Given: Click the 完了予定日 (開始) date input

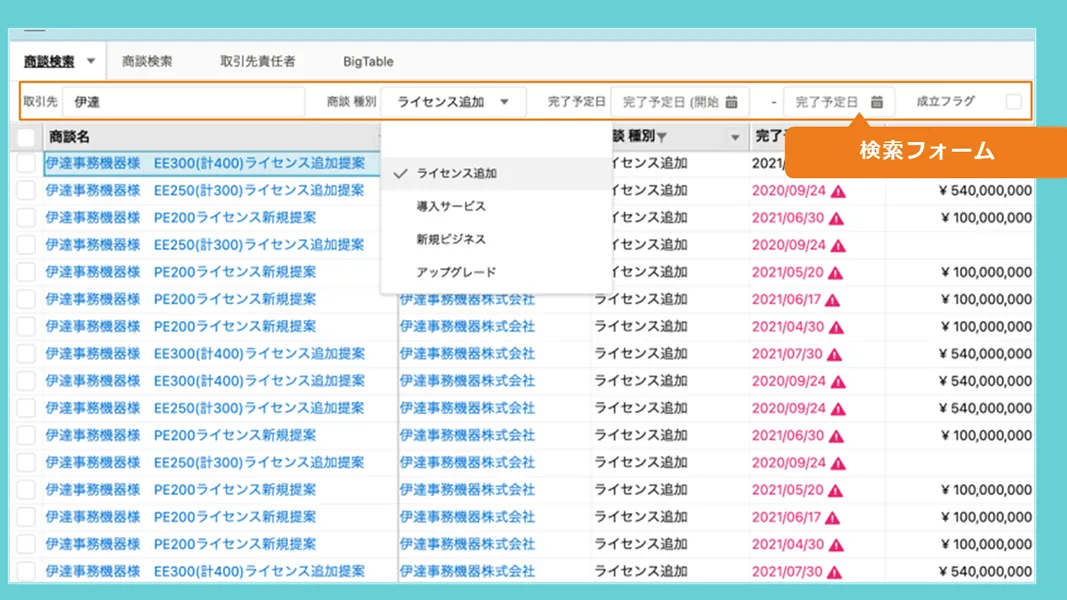Looking at the screenshot, I should tap(680, 102).
